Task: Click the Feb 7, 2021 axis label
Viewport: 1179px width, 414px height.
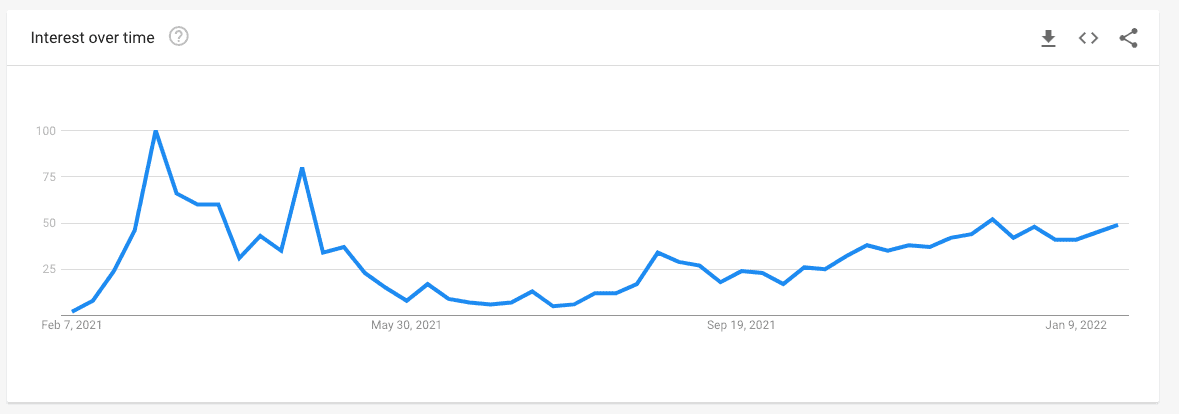Action: coord(71,325)
